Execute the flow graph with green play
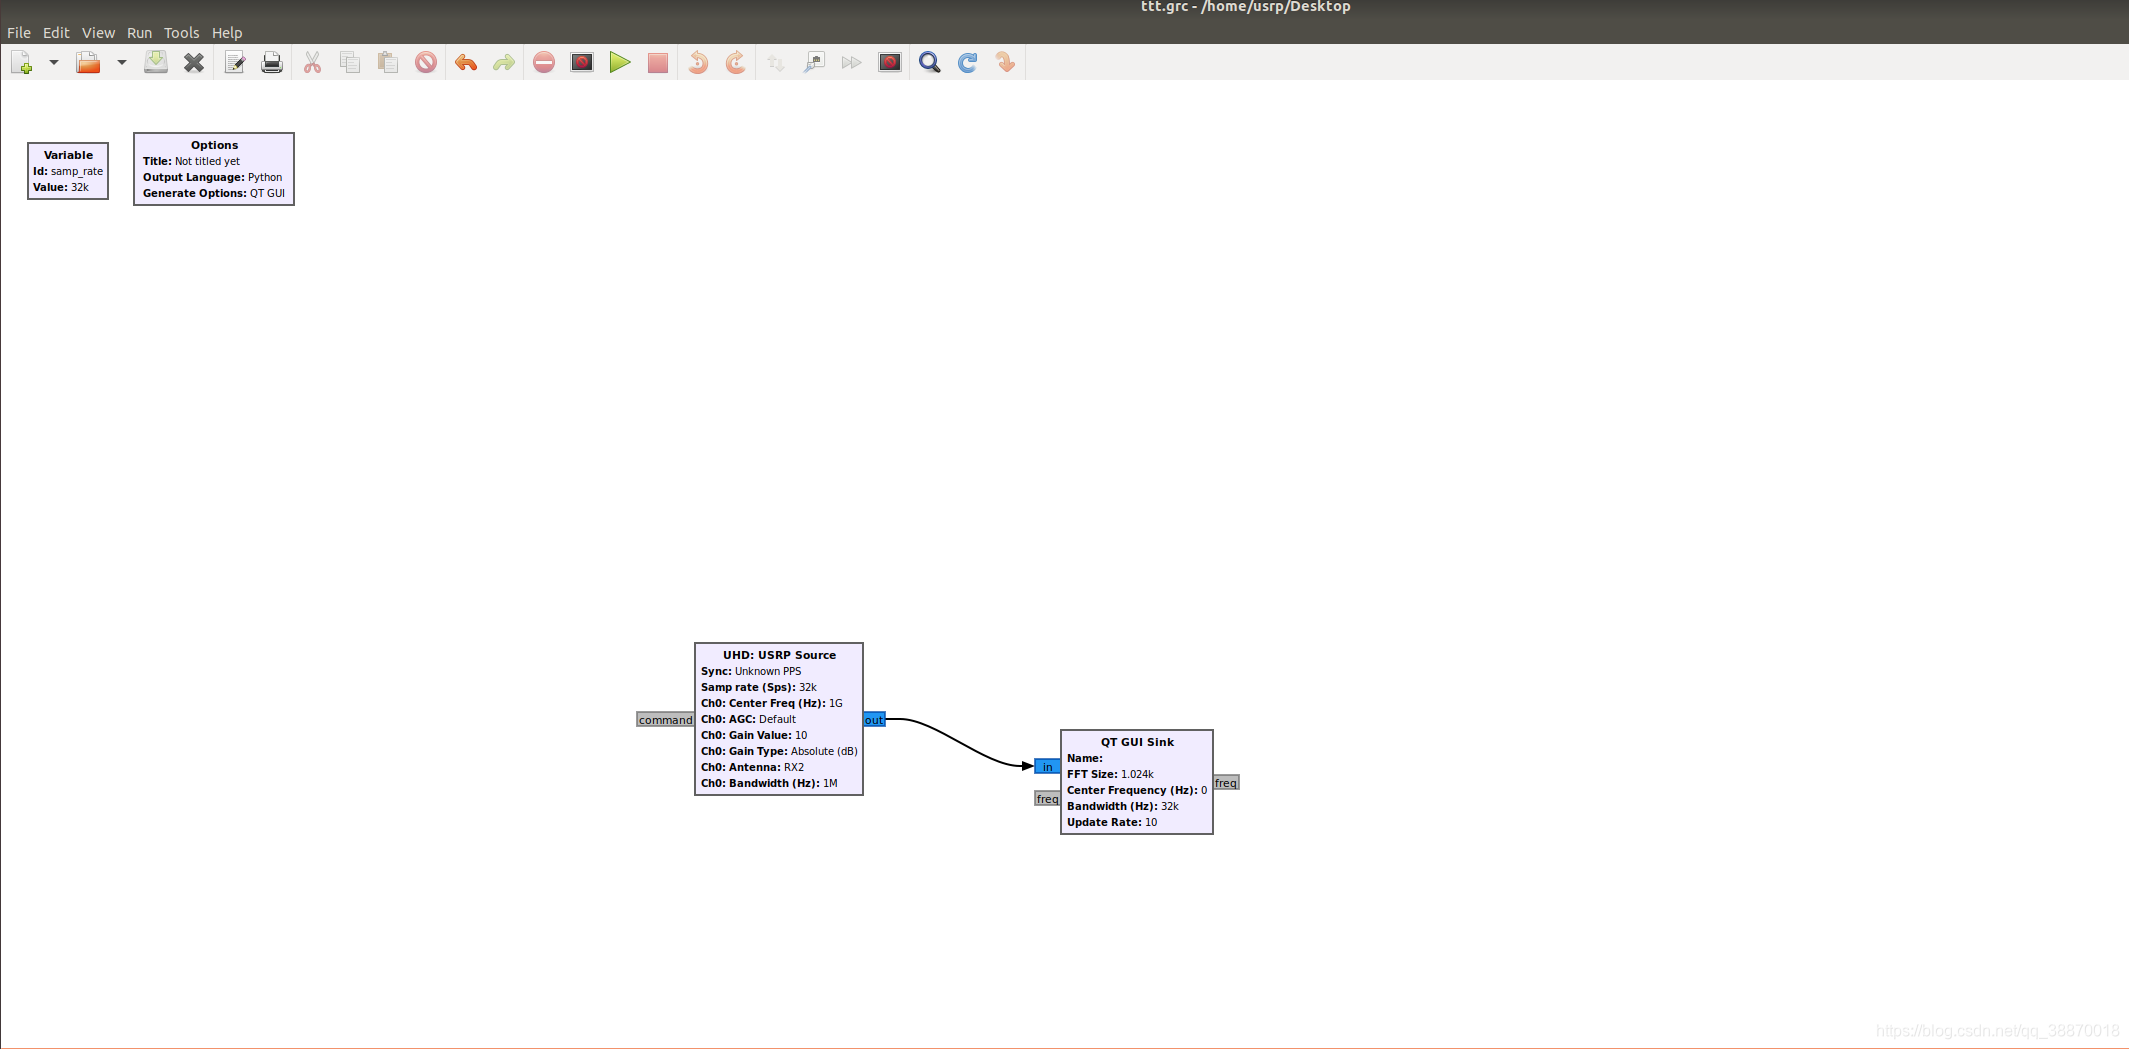This screenshot has height=1049, width=2129. pos(620,63)
